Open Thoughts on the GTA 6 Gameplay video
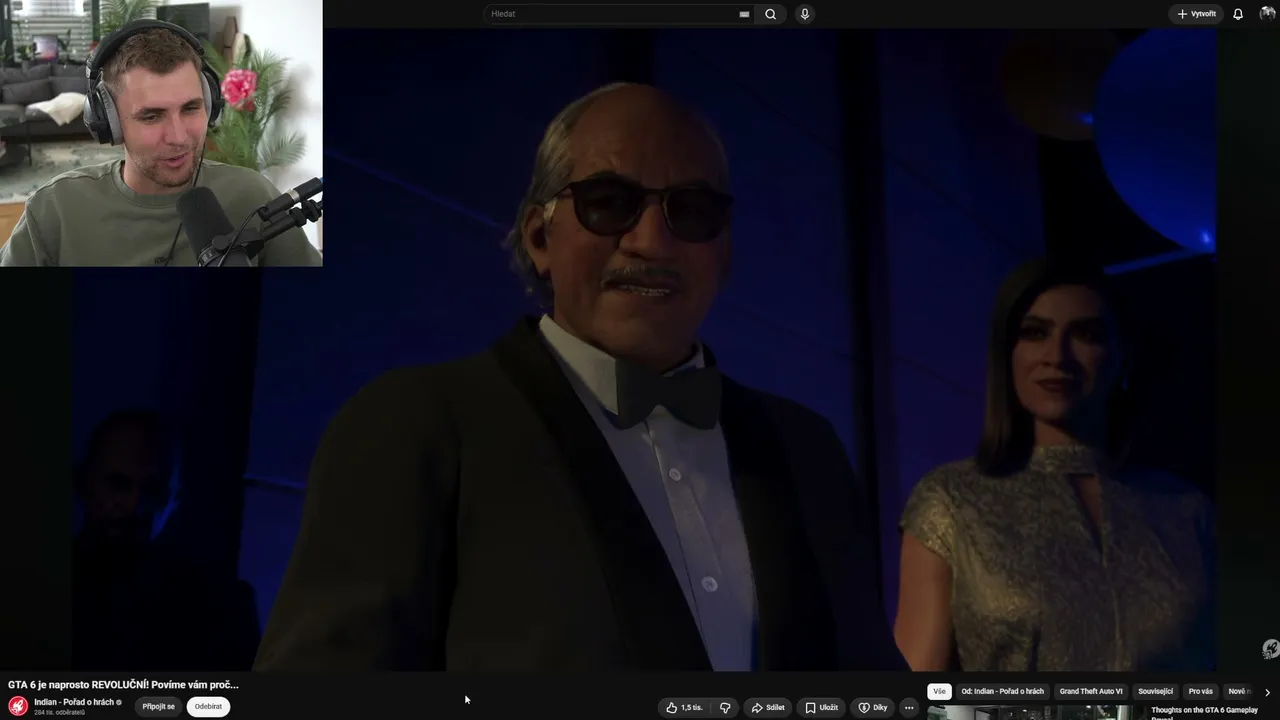The width and height of the screenshot is (1280, 720). pos(1204,711)
